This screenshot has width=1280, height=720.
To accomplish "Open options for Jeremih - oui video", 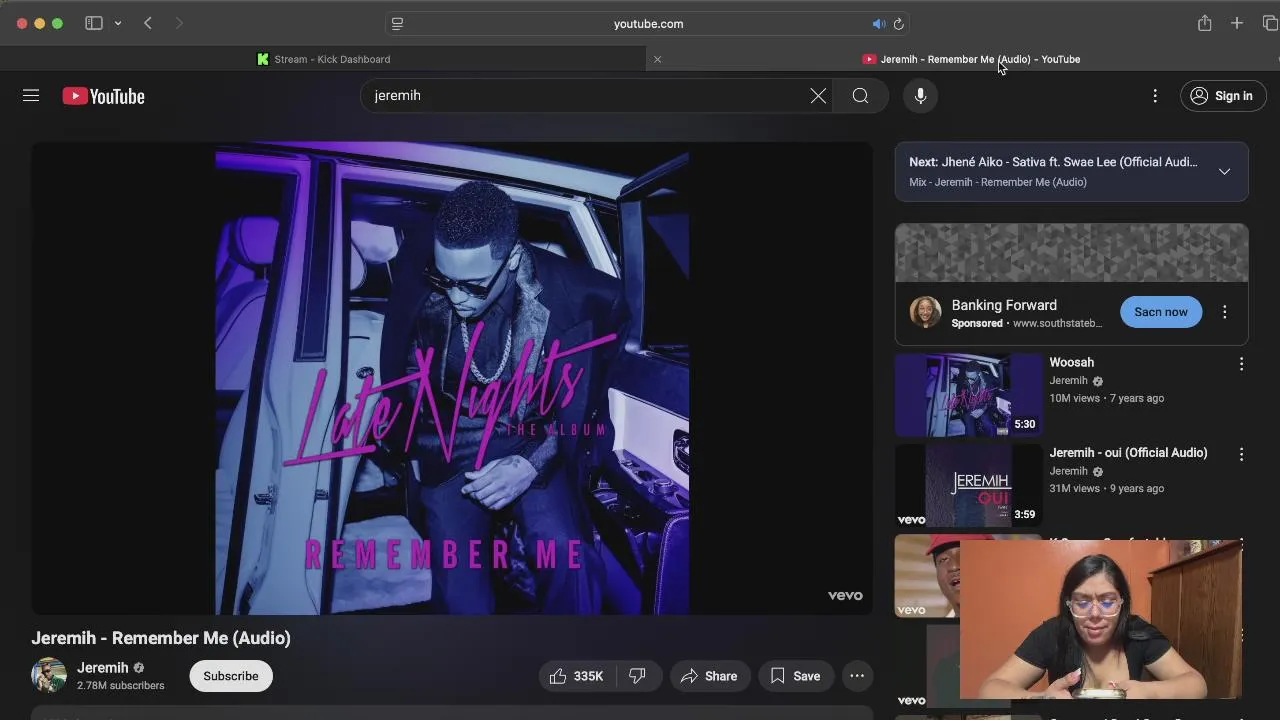I will coord(1241,454).
